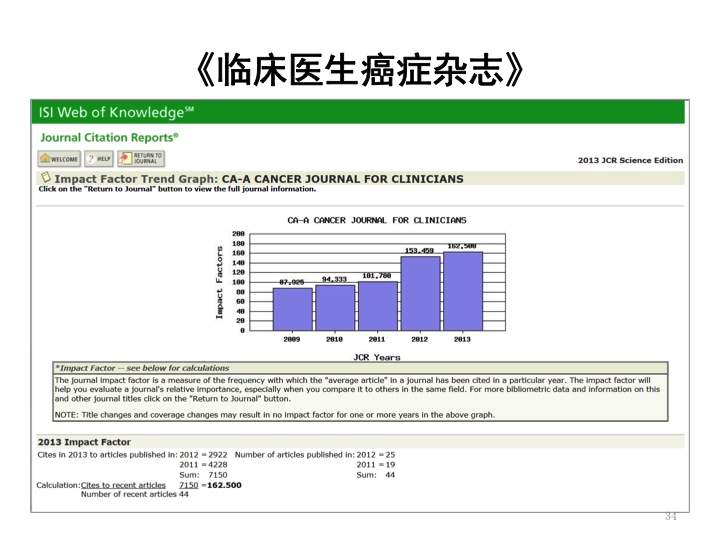
Task: Select the 2013 bar labeled 162.500
Action: coord(463,291)
